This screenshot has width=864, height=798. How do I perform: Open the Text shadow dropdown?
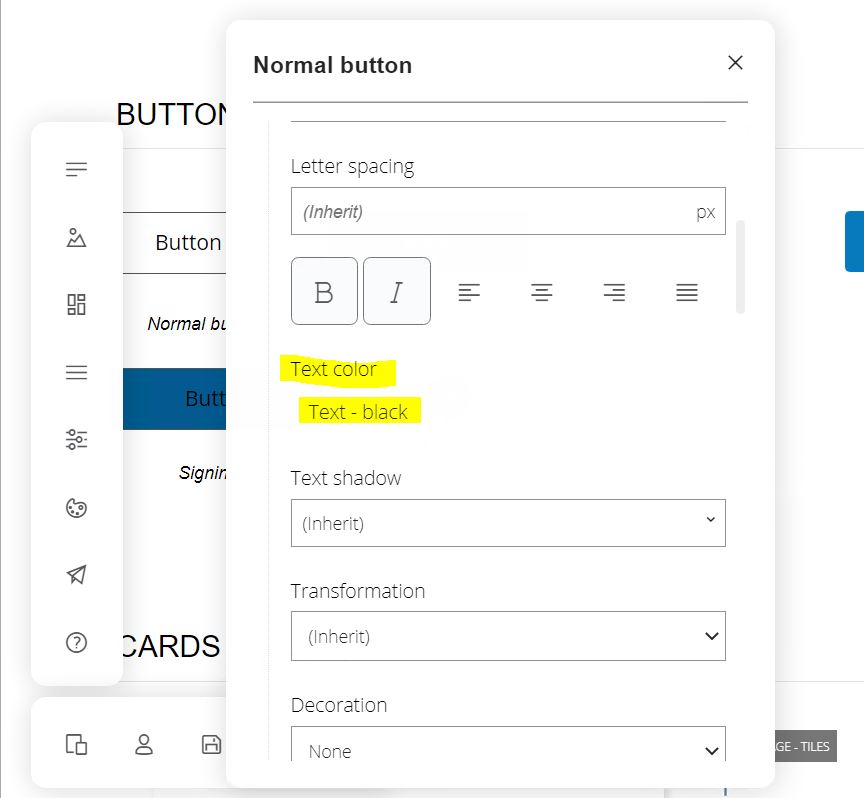(x=508, y=523)
